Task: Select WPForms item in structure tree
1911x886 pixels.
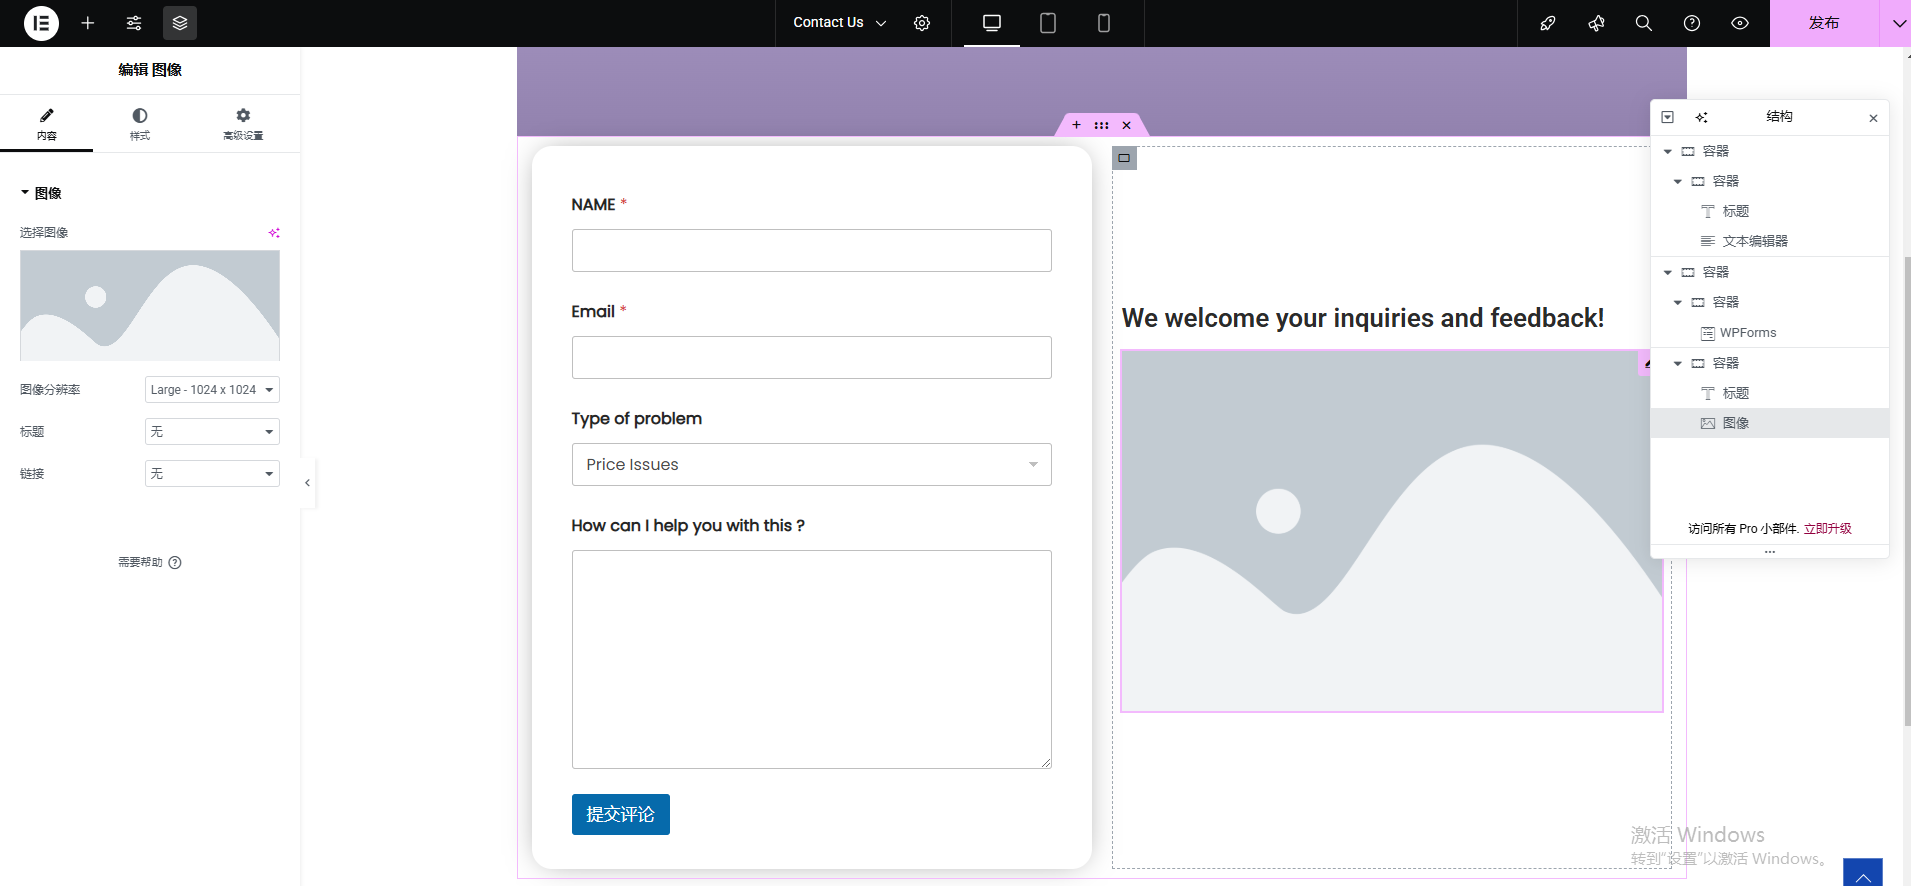Action: (x=1747, y=333)
